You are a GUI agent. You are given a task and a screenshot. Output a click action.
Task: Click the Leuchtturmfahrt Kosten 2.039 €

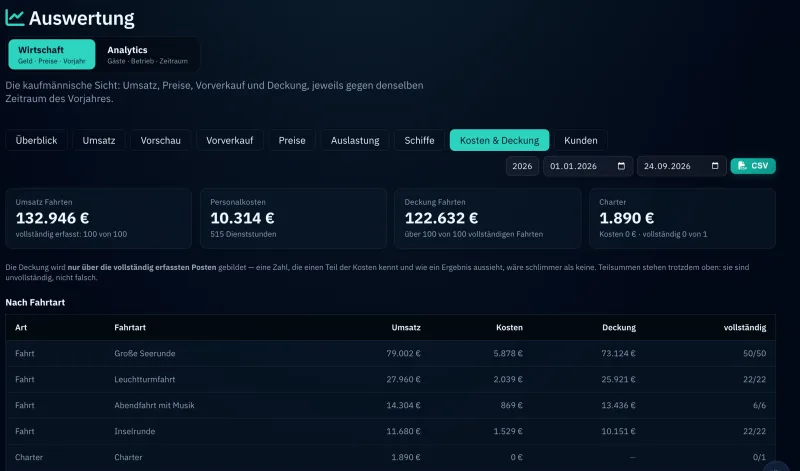(508, 380)
